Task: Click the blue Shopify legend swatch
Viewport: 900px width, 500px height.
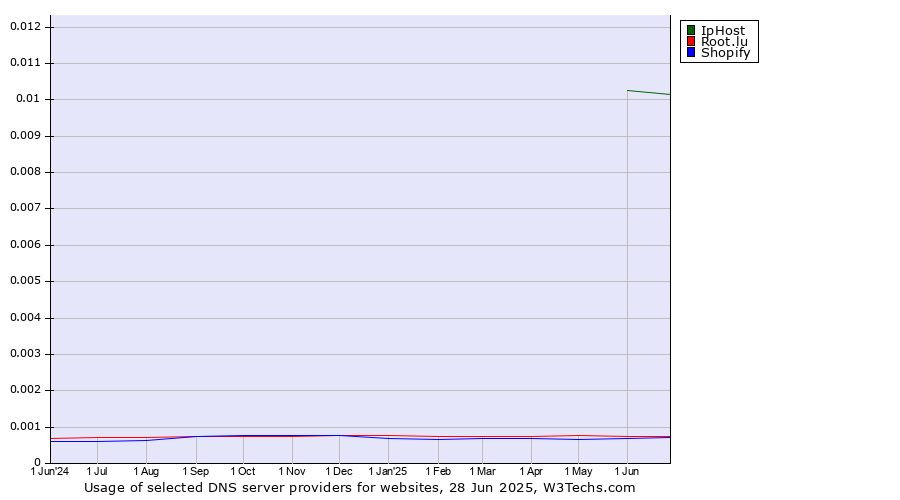Action: [x=691, y=52]
